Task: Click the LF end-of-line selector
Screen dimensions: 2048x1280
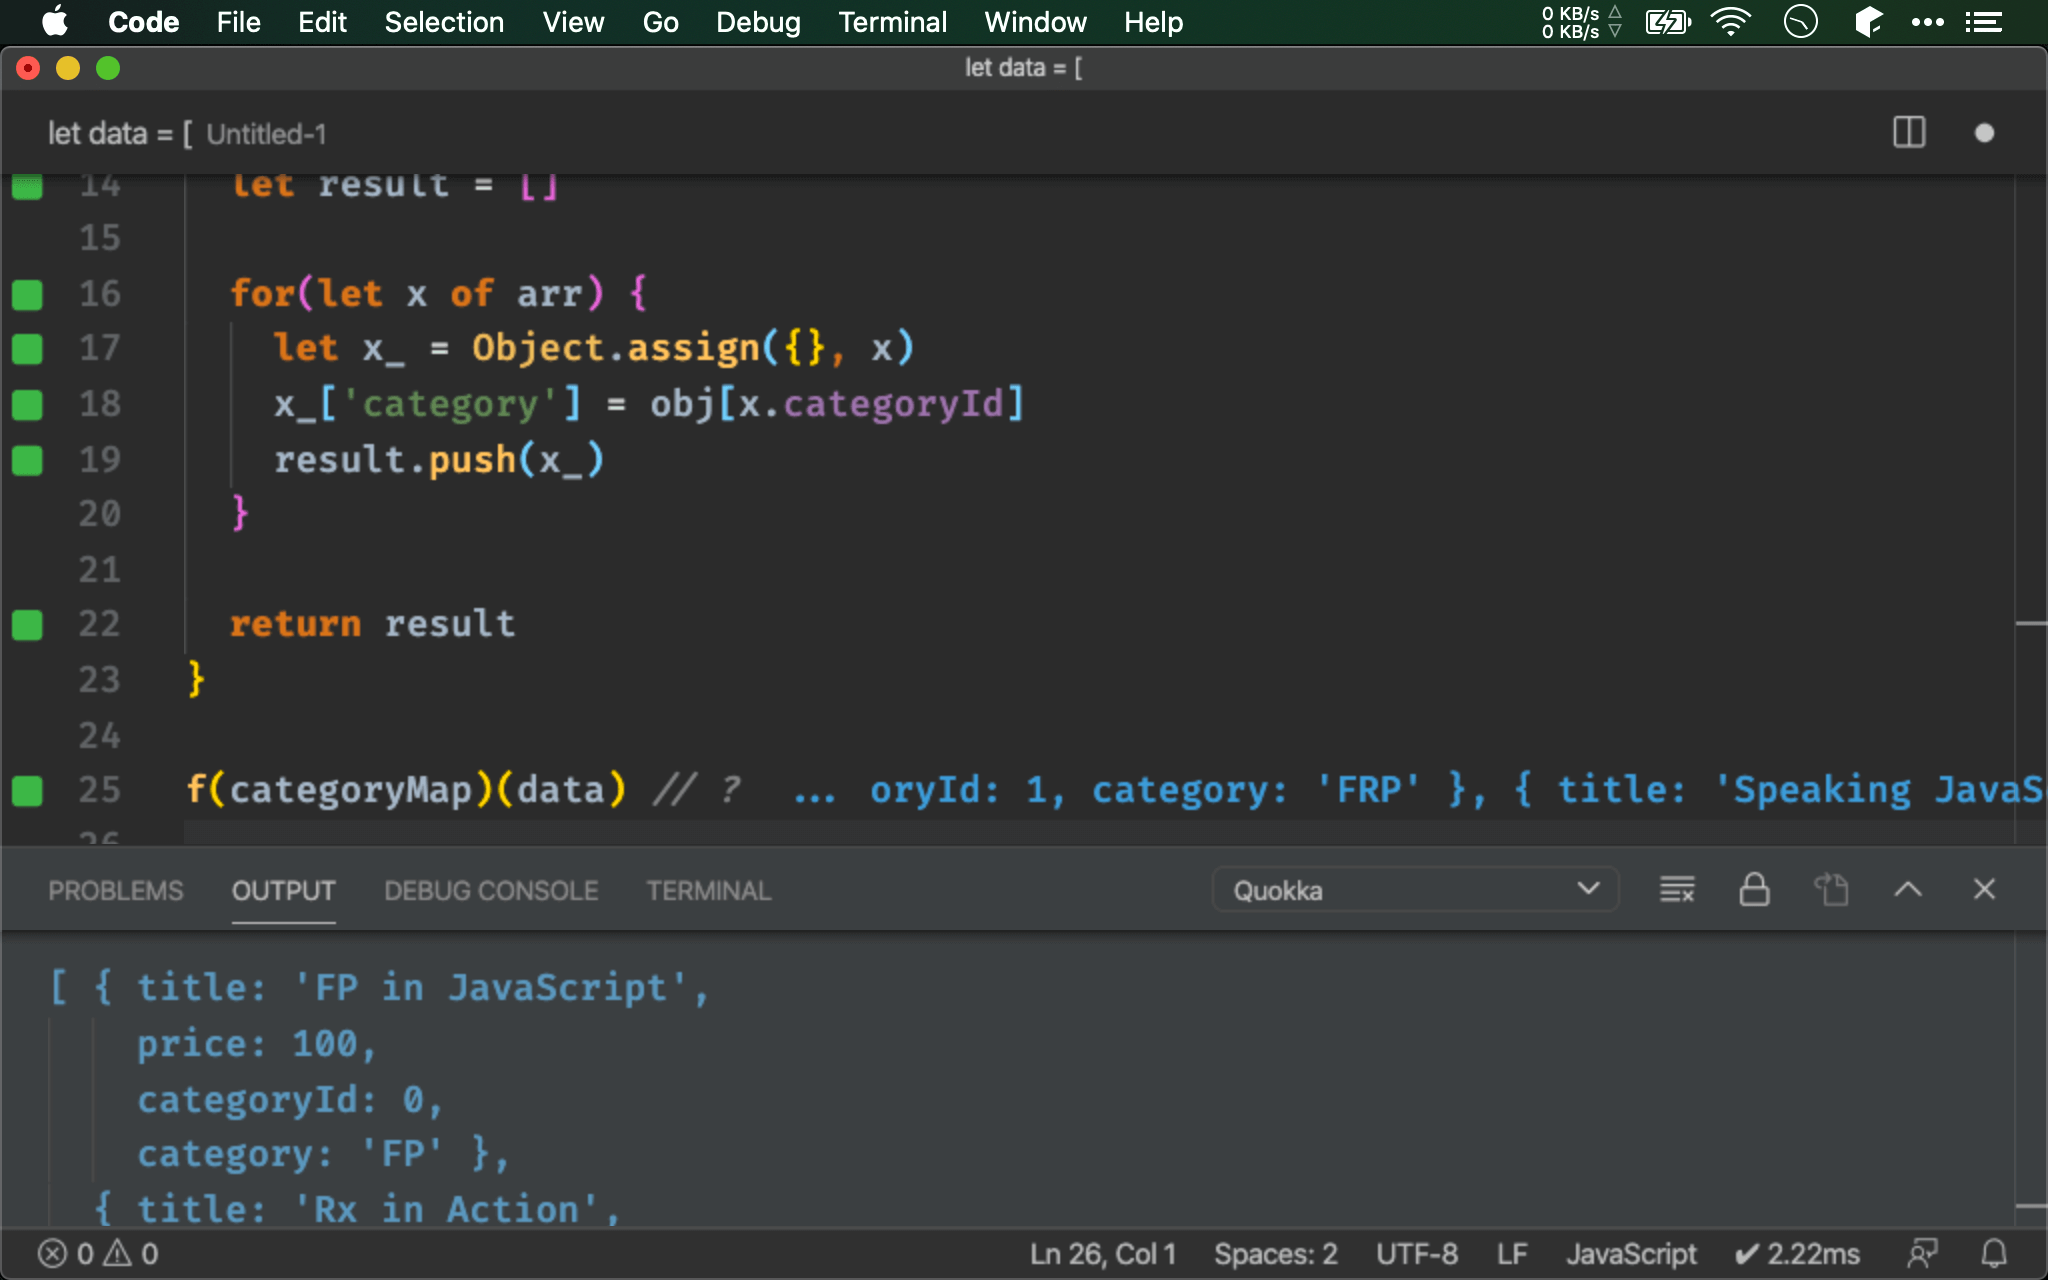Action: click(1512, 1253)
